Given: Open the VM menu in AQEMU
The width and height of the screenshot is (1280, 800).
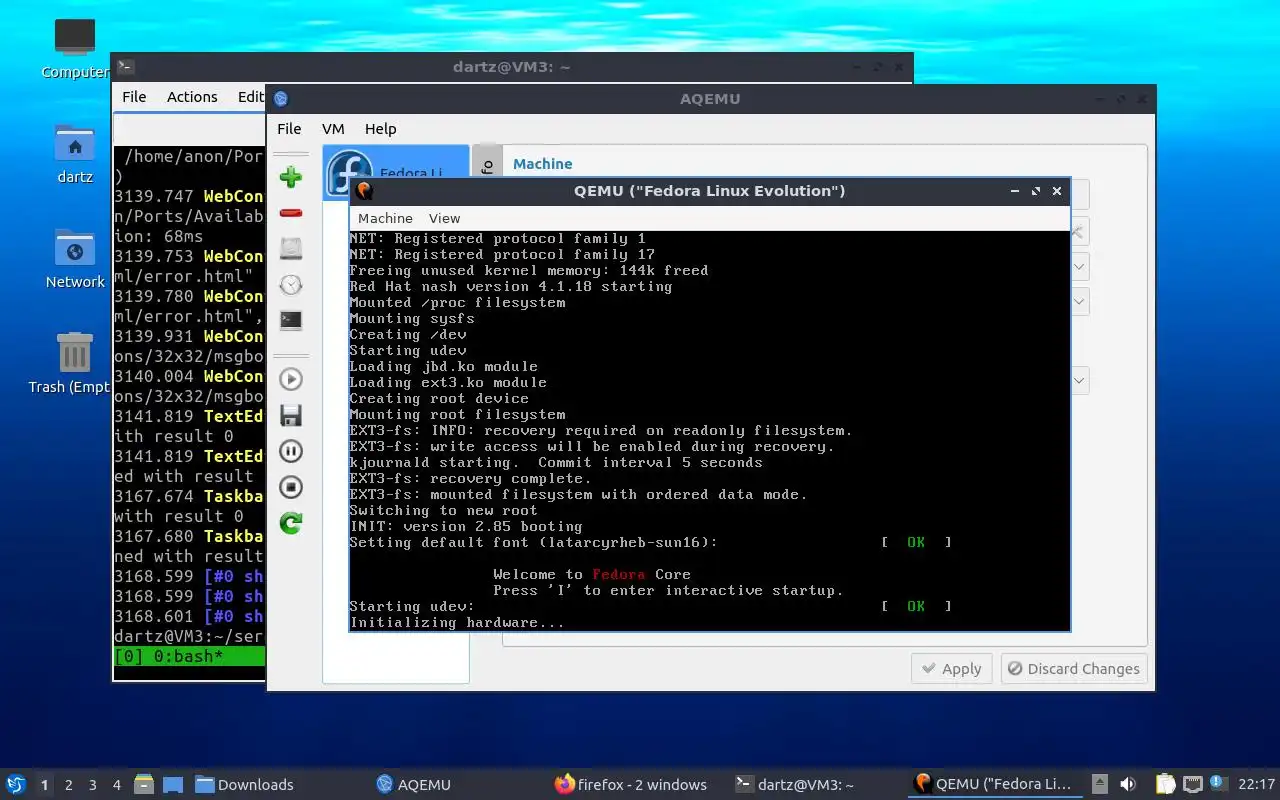Looking at the screenshot, I should 333,129.
